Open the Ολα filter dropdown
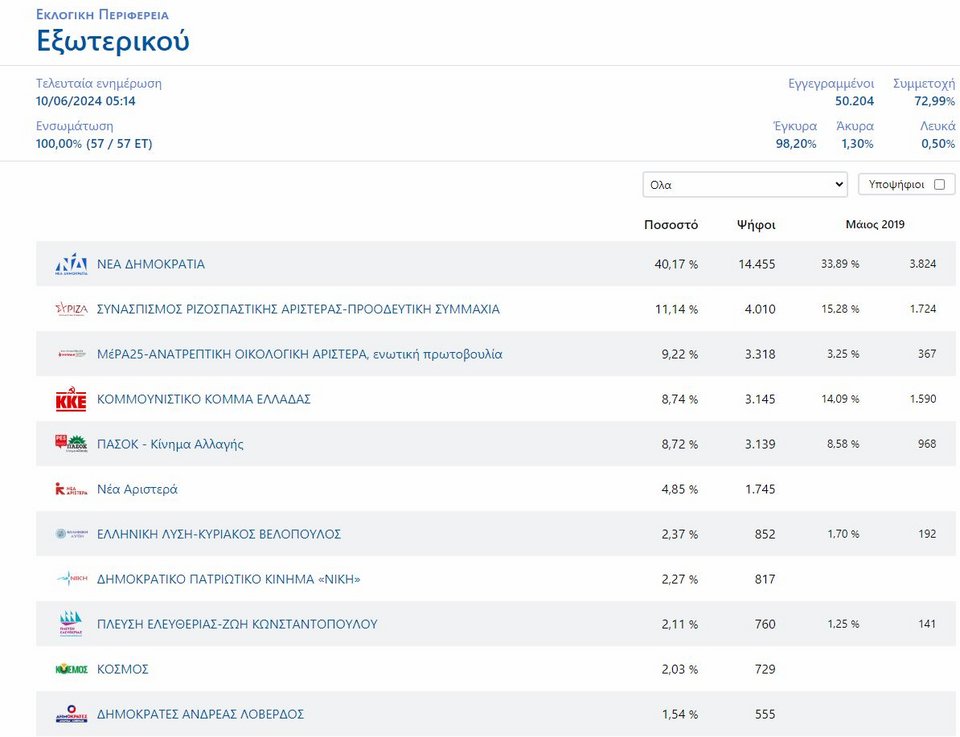 745,184
